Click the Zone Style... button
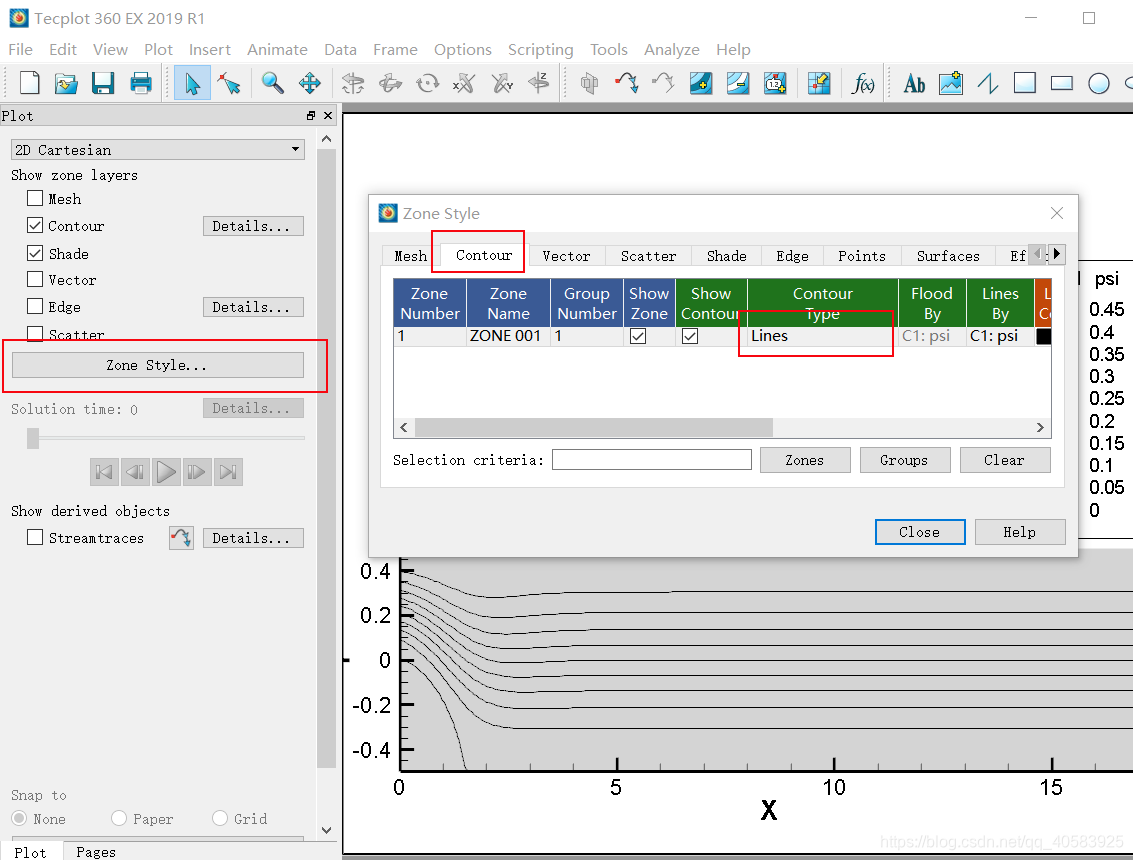 [158, 365]
